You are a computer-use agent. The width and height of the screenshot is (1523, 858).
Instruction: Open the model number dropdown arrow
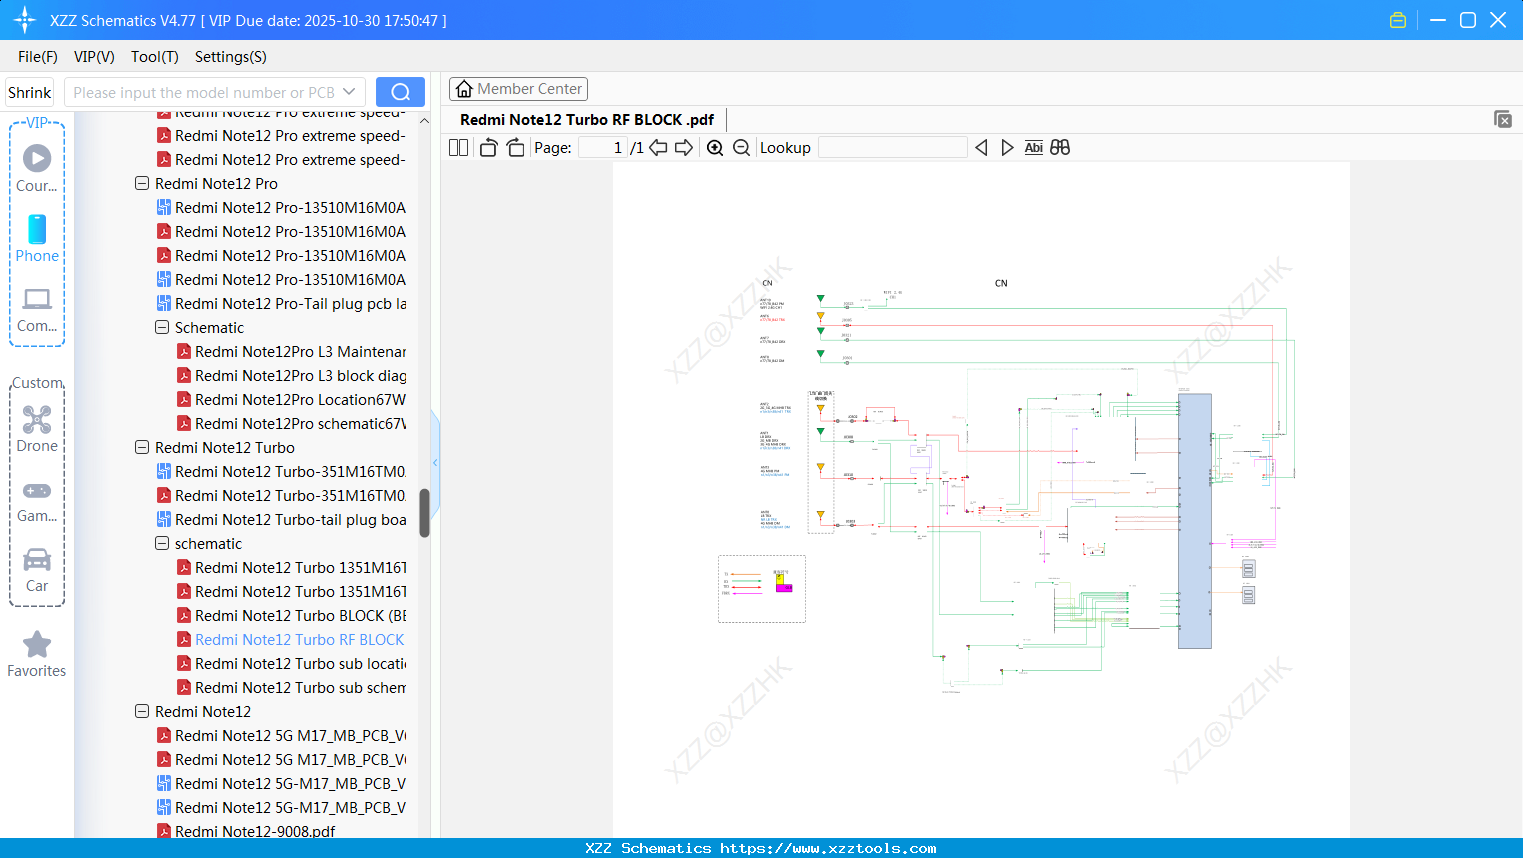349,92
